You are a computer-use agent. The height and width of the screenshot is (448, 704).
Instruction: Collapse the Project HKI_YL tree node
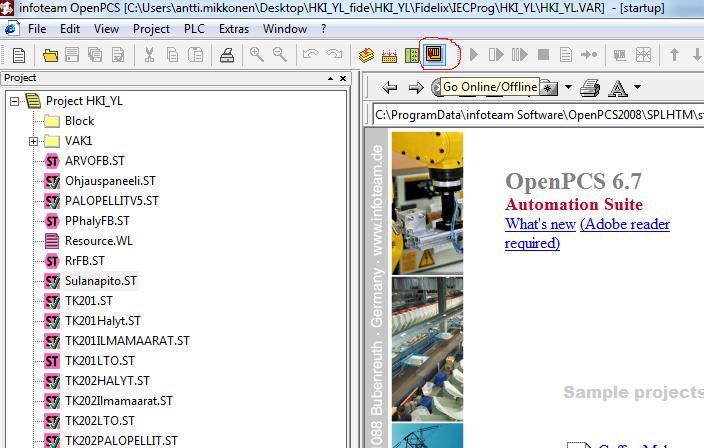click(x=14, y=101)
